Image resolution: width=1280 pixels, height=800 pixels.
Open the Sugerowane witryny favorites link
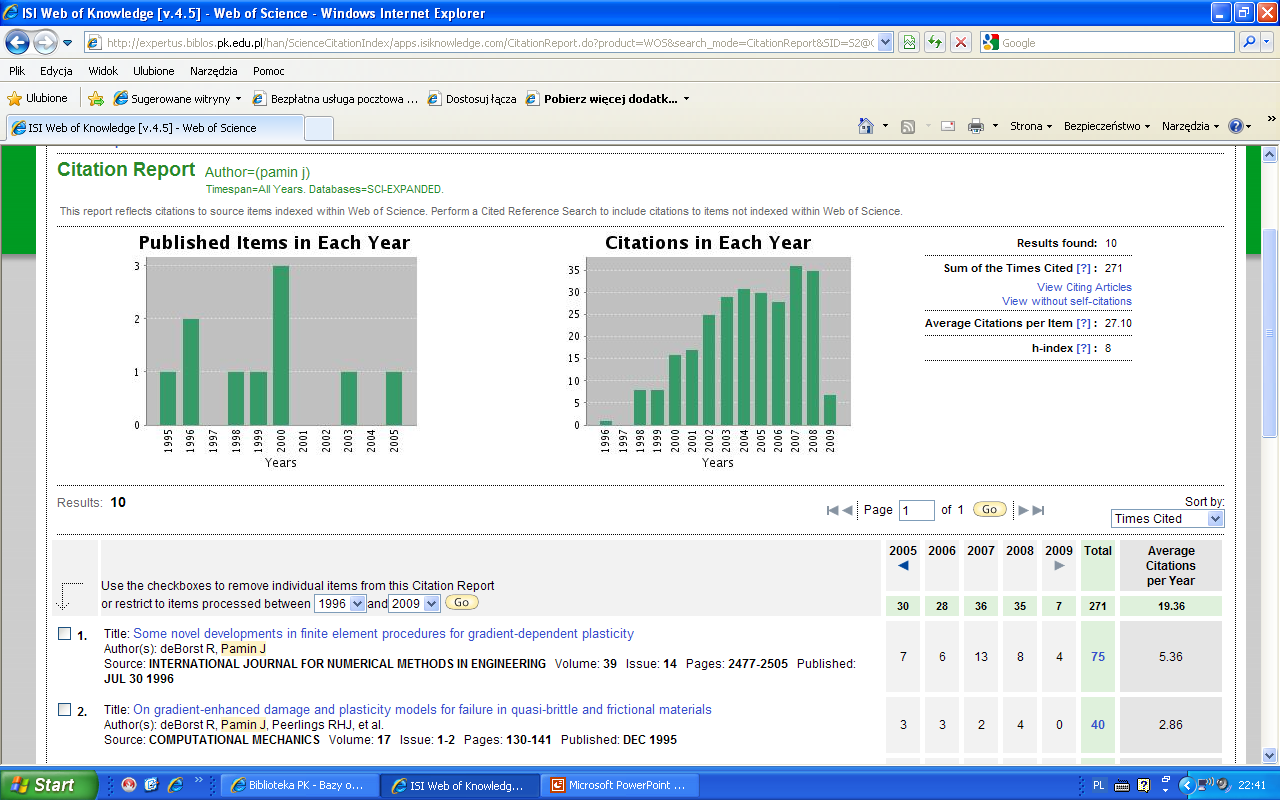coord(177,98)
